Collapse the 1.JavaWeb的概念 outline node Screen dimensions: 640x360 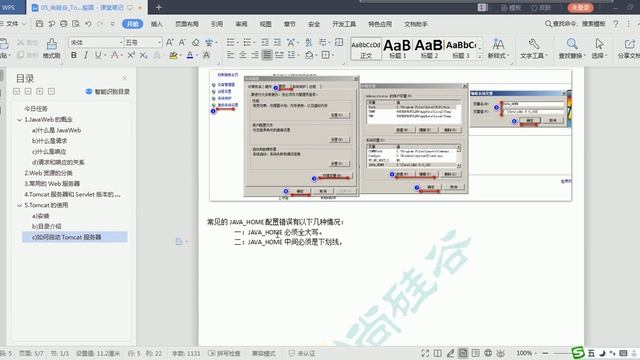[19, 120]
